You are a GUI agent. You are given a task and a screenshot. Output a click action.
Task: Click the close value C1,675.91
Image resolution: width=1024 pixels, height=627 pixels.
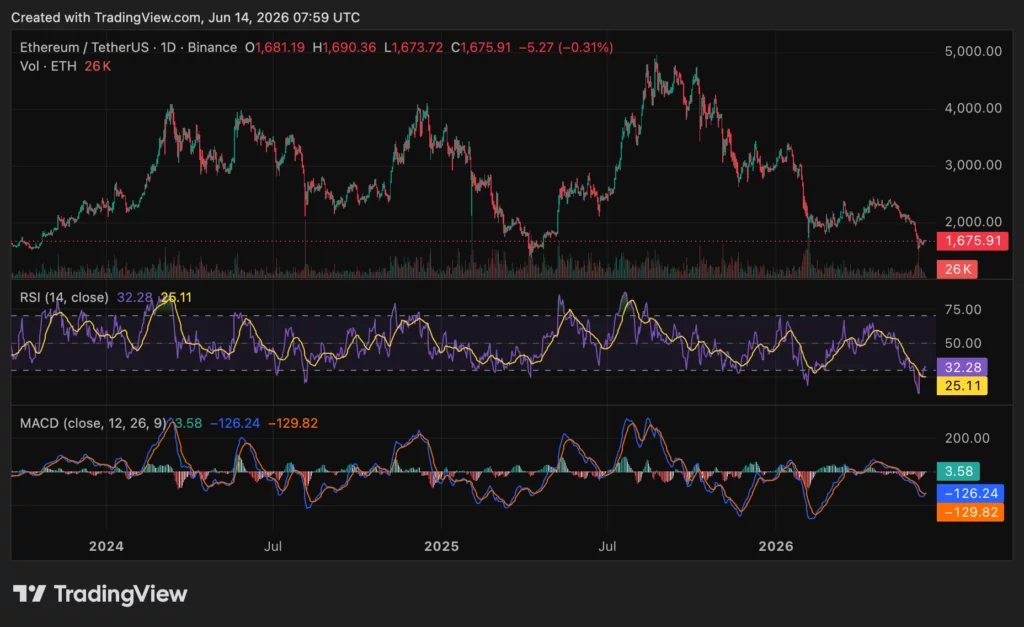[x=481, y=47]
